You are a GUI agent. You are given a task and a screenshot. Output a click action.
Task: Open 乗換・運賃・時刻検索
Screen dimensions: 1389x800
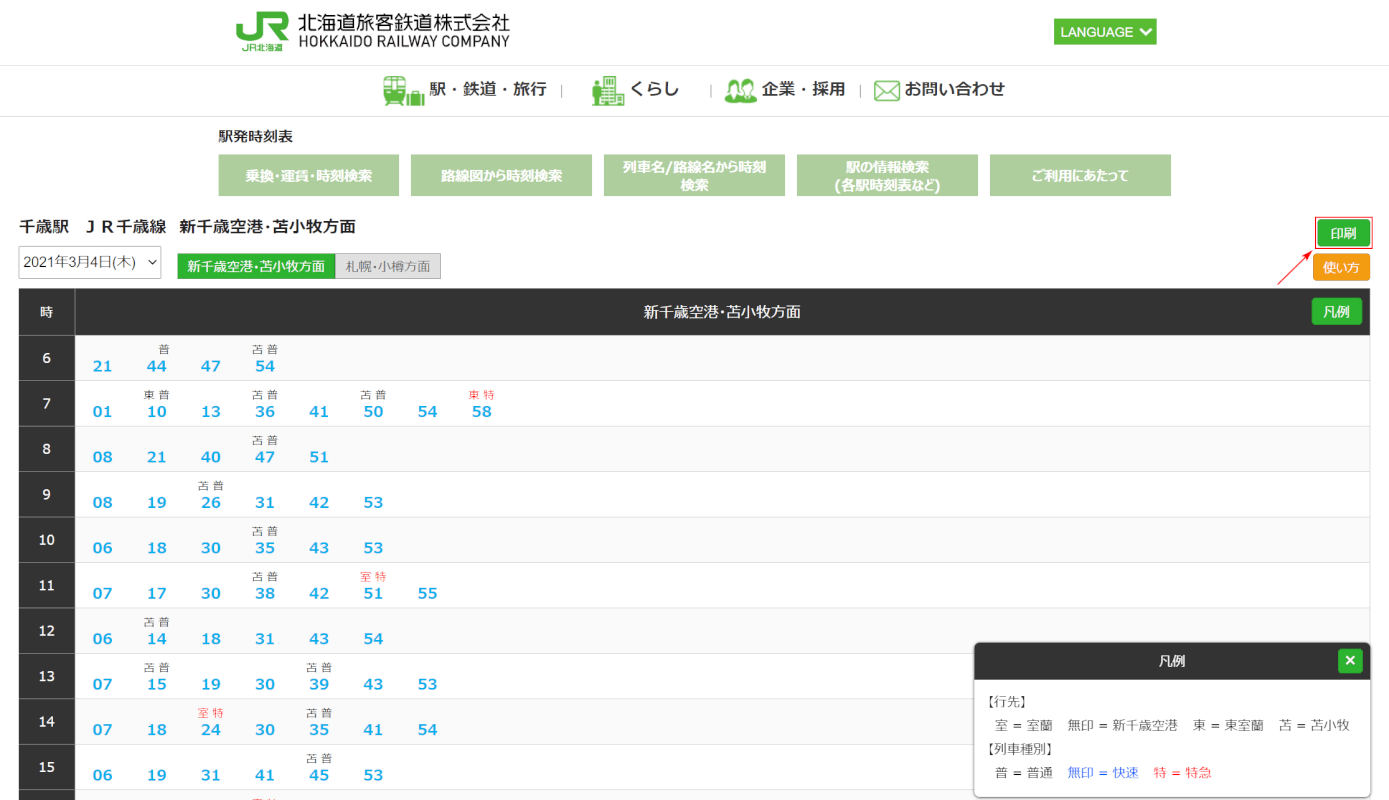click(309, 175)
